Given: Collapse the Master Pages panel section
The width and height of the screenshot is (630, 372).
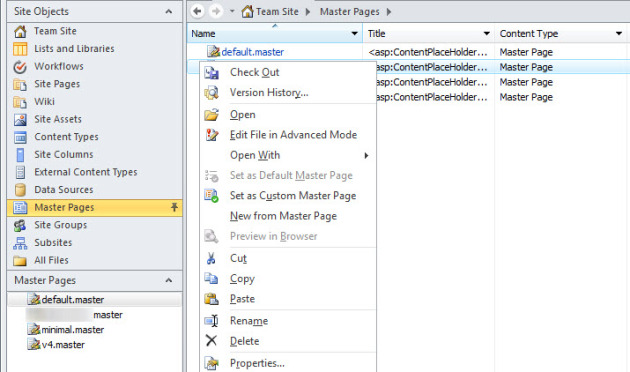Looking at the screenshot, I should [x=169, y=280].
